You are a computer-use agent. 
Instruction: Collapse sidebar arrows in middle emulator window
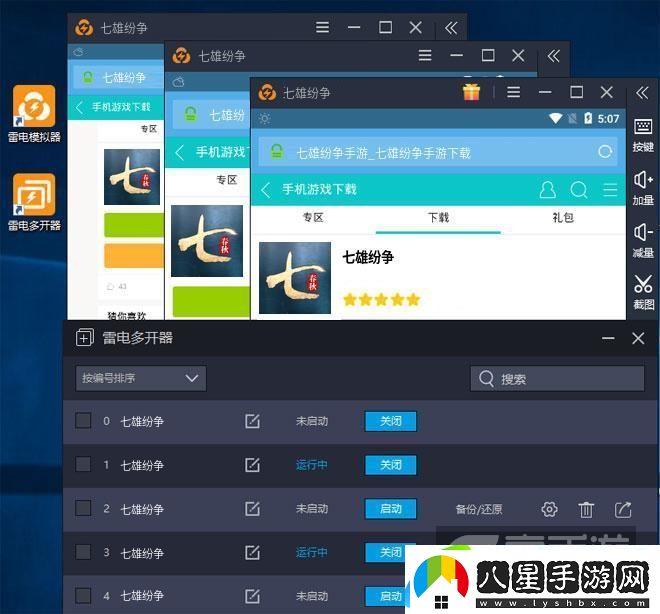554,56
